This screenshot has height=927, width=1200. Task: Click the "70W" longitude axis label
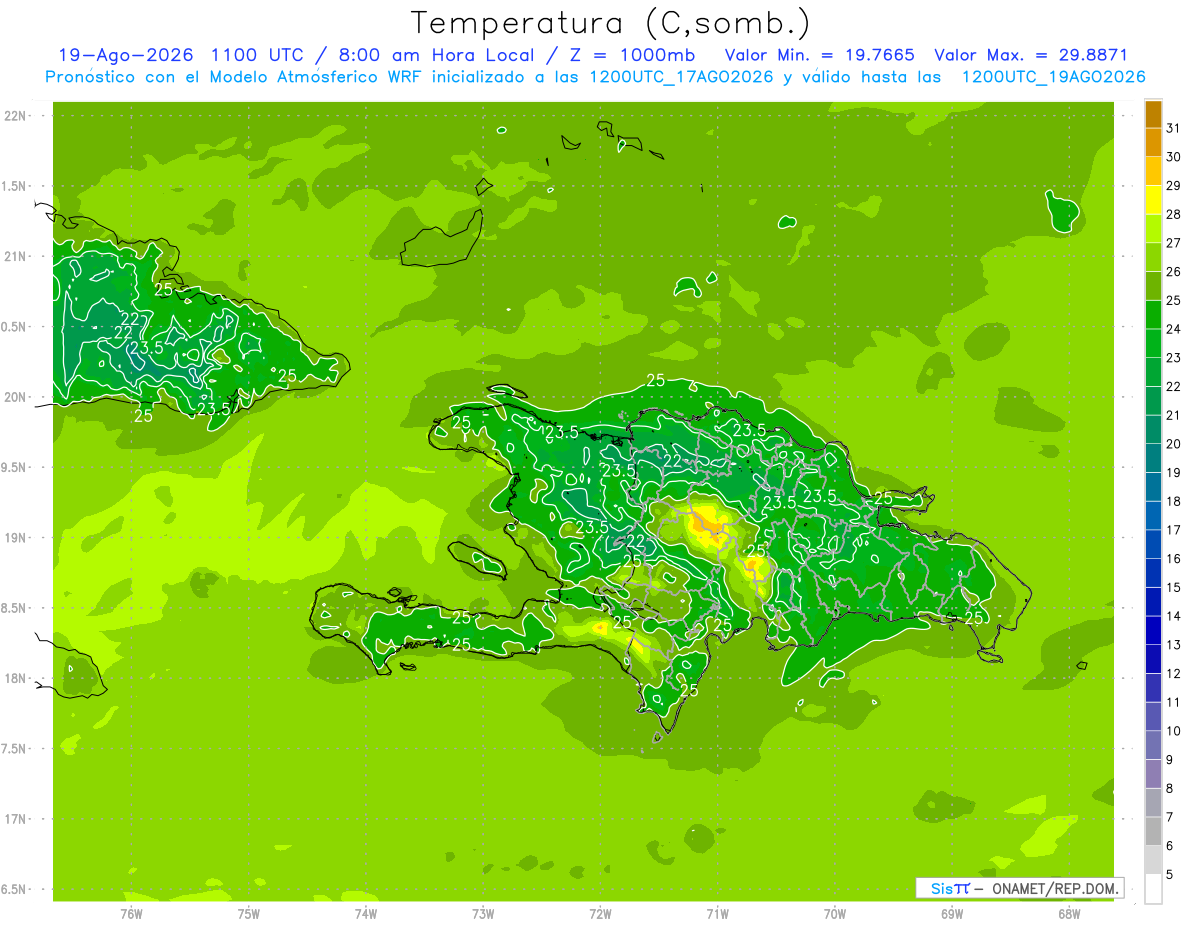tap(835, 914)
